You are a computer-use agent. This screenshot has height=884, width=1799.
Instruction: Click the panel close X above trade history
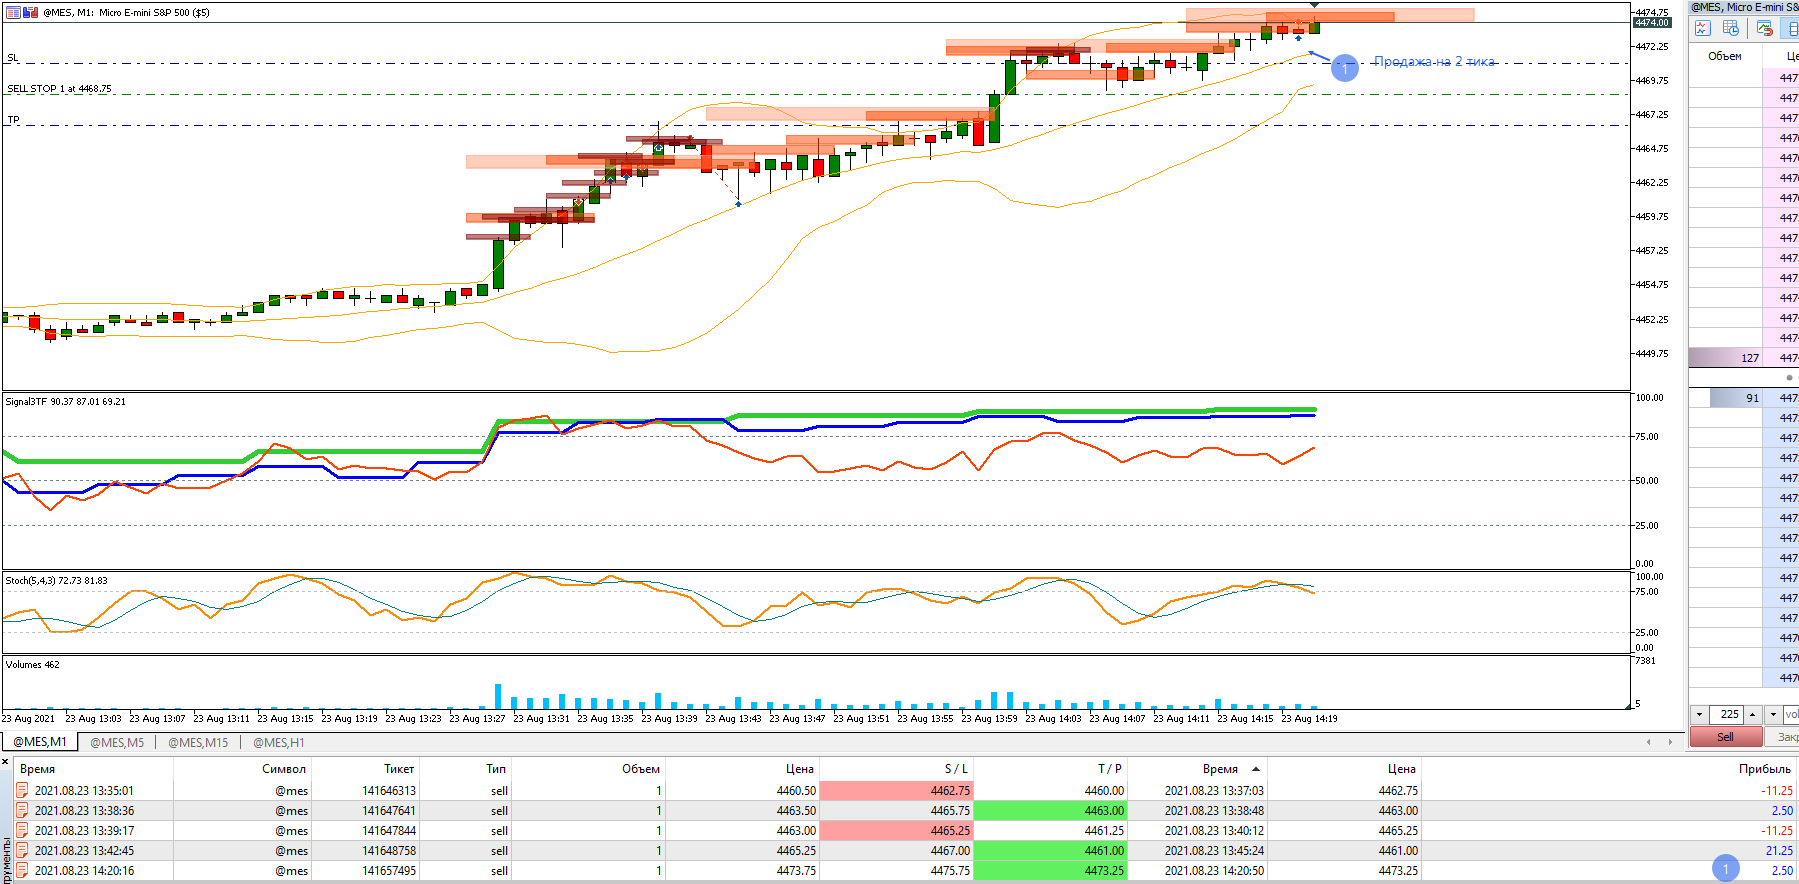pyautogui.click(x=5, y=762)
